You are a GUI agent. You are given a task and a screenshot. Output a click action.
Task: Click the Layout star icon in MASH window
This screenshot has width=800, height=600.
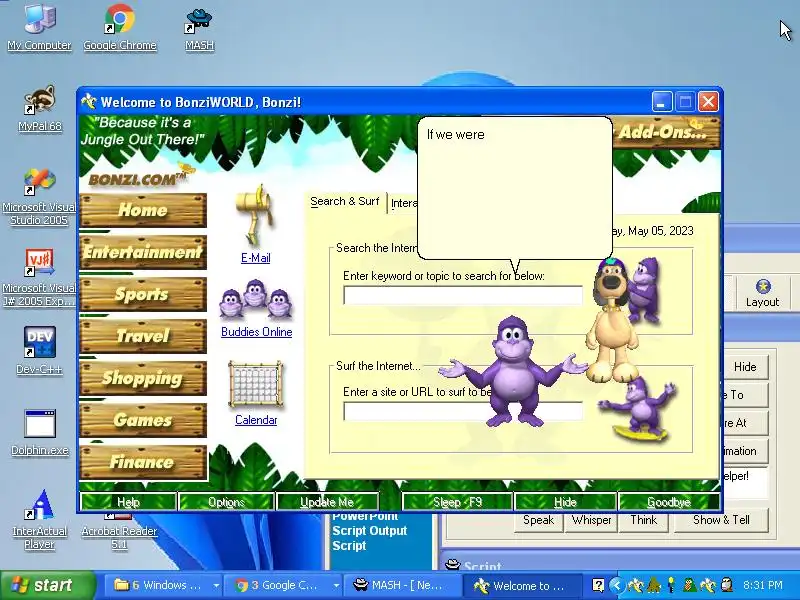pos(763,287)
